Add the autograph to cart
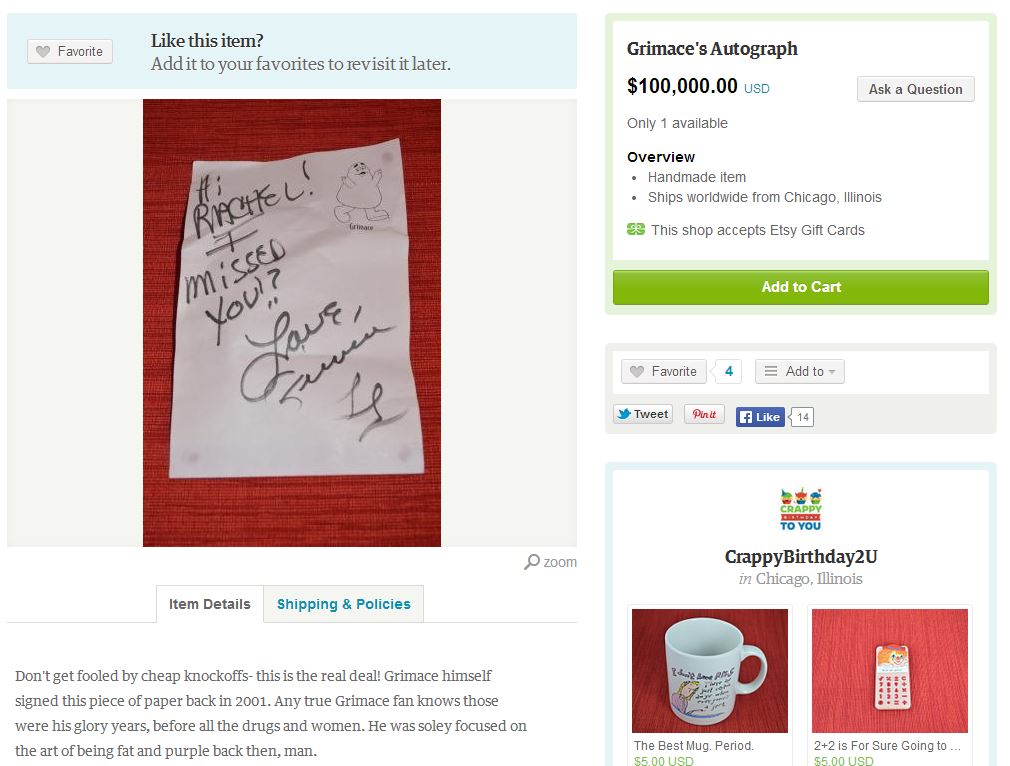This screenshot has width=1010, height=766. (x=801, y=287)
